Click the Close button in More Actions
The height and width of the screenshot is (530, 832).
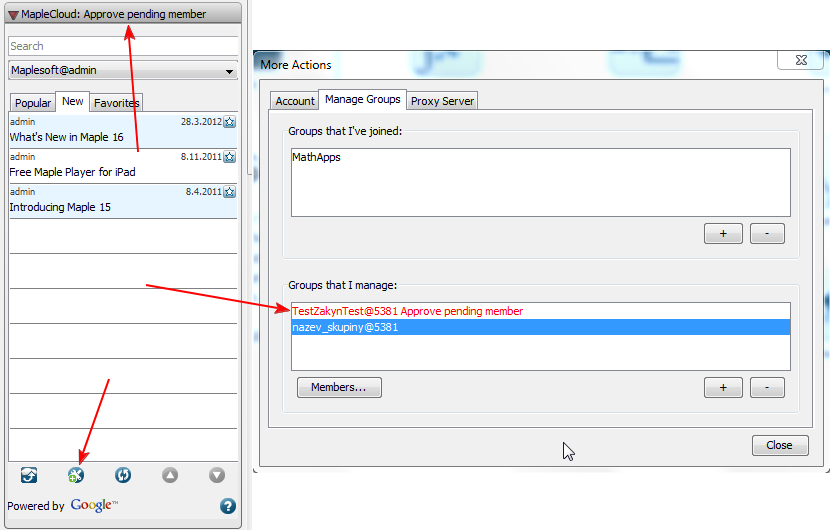click(780, 445)
